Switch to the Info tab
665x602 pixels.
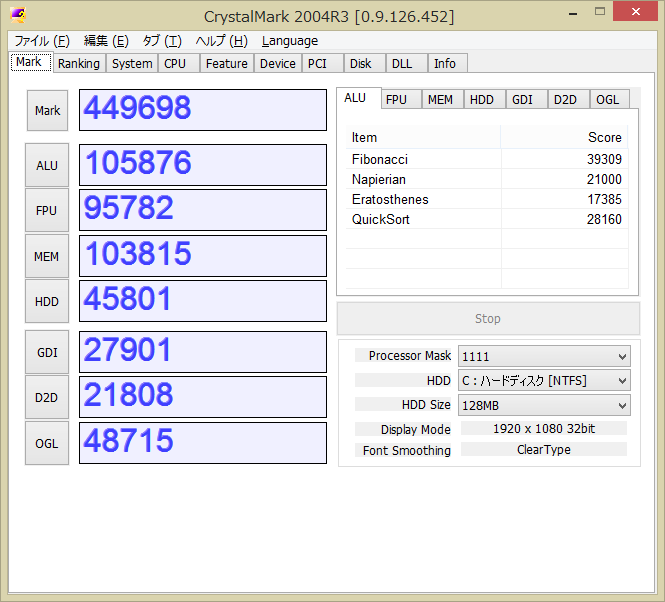coord(448,63)
